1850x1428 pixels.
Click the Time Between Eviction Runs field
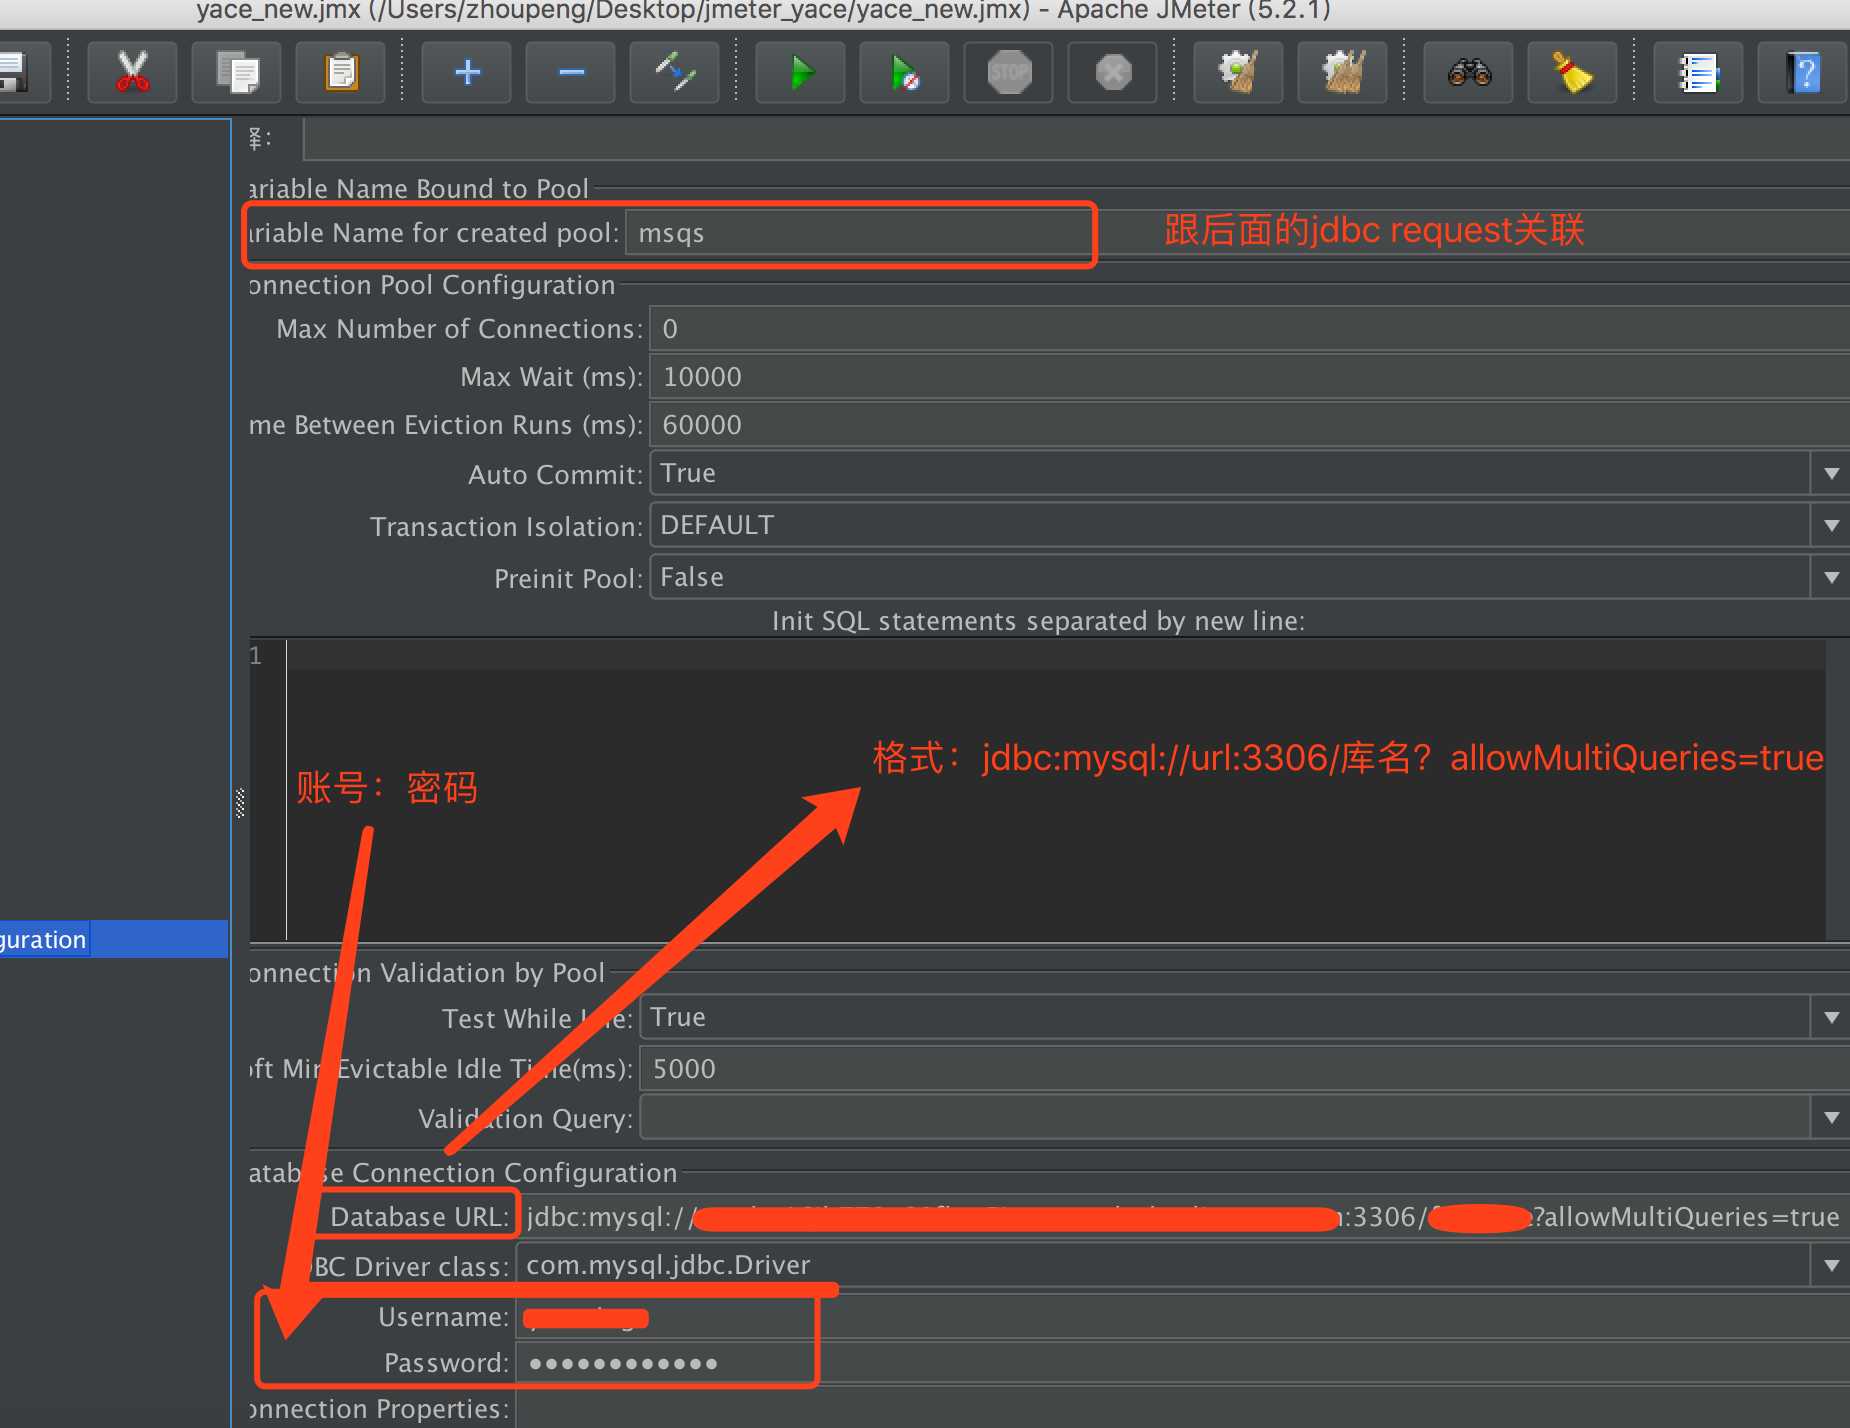click(x=1249, y=425)
